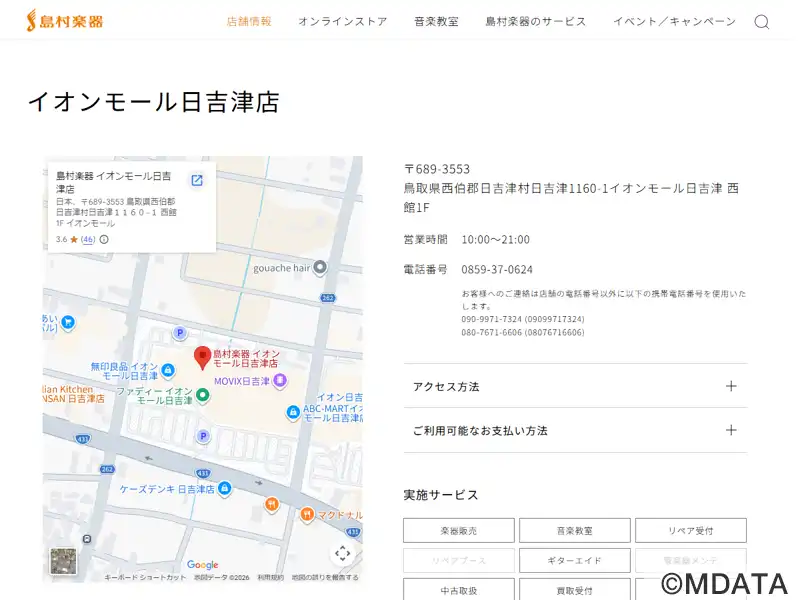
Task: Open 島村楽器のサービス menu
Action: coord(536,21)
